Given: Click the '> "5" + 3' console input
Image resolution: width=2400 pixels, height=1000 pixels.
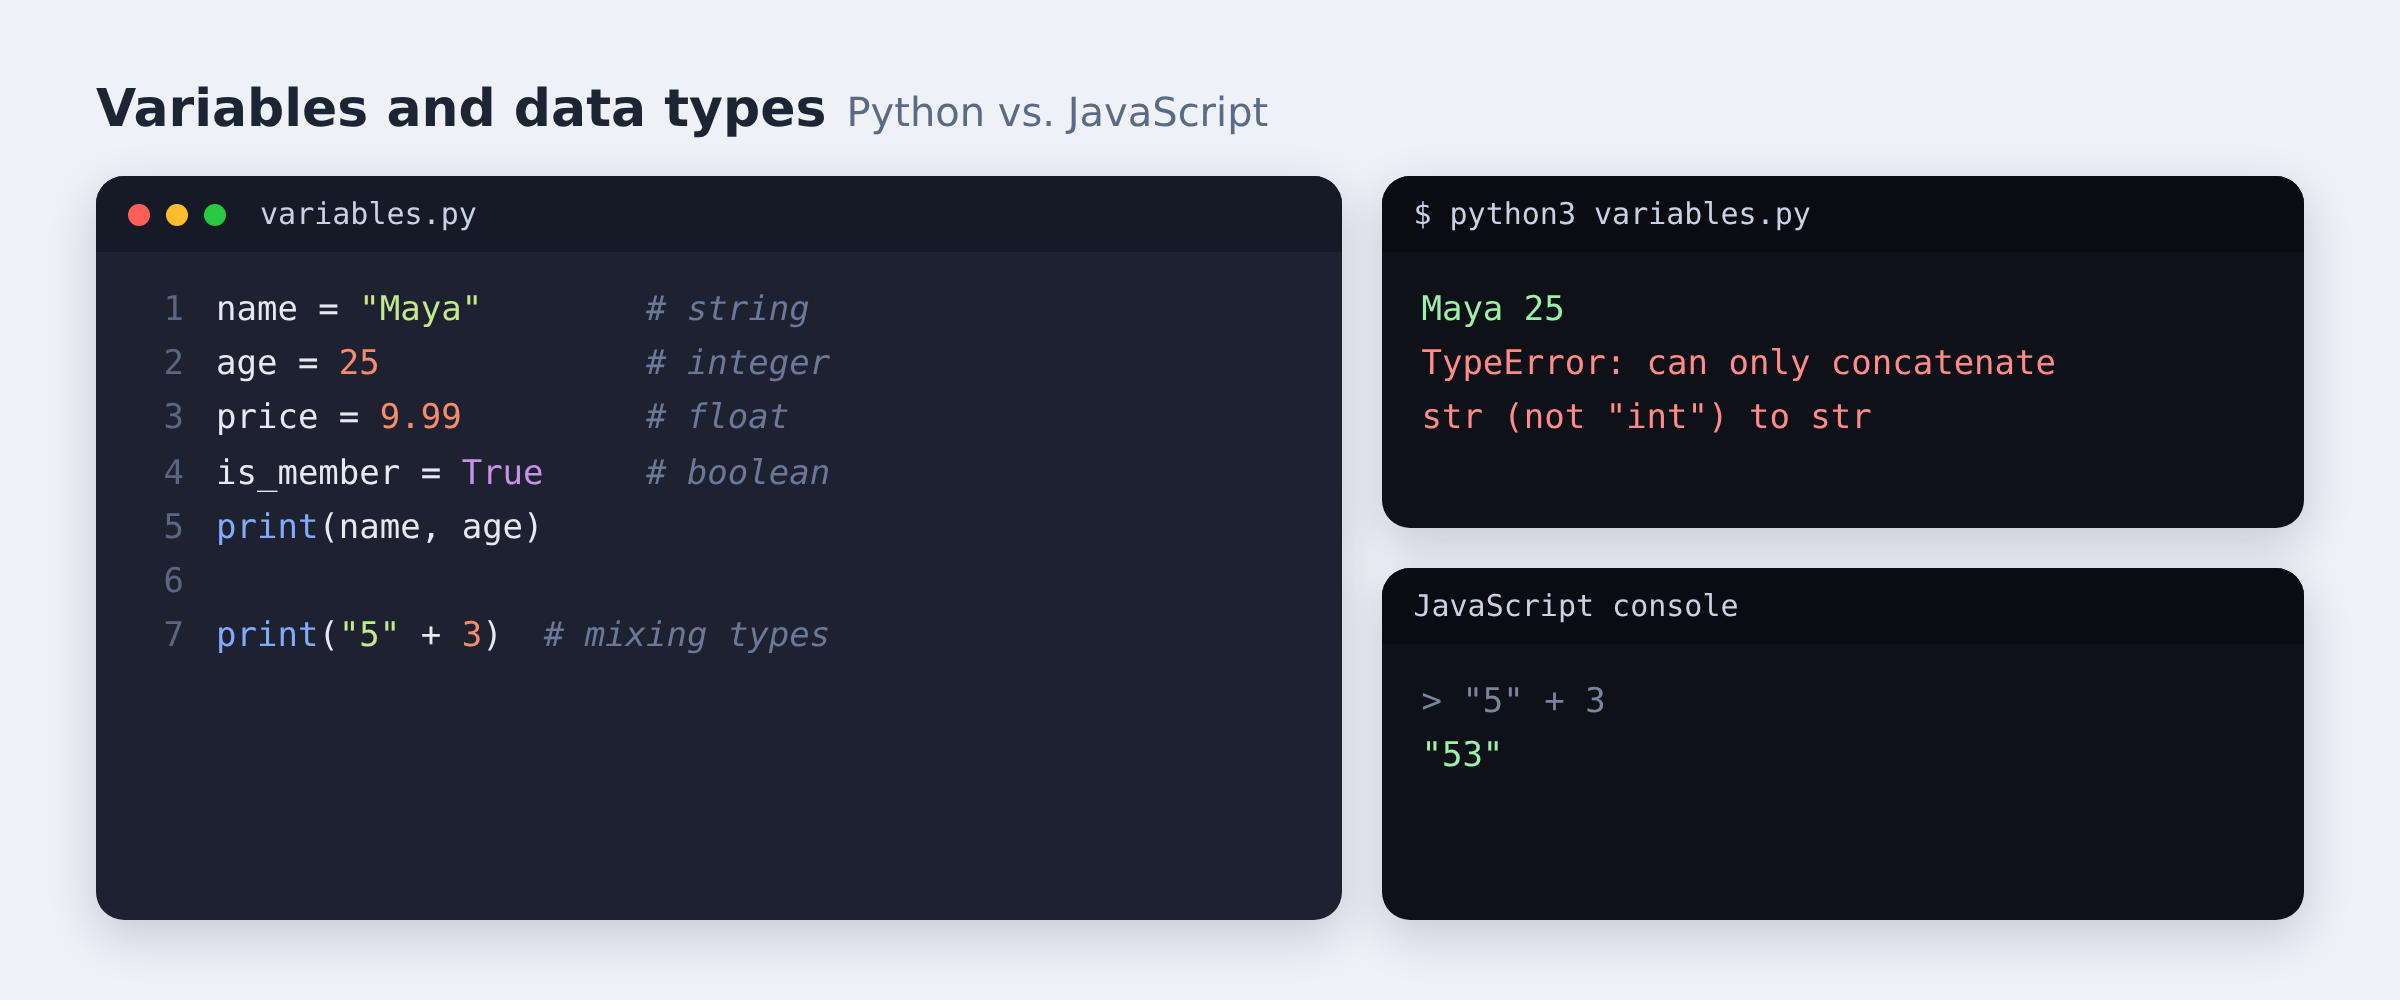Looking at the screenshot, I should tap(1513, 700).
